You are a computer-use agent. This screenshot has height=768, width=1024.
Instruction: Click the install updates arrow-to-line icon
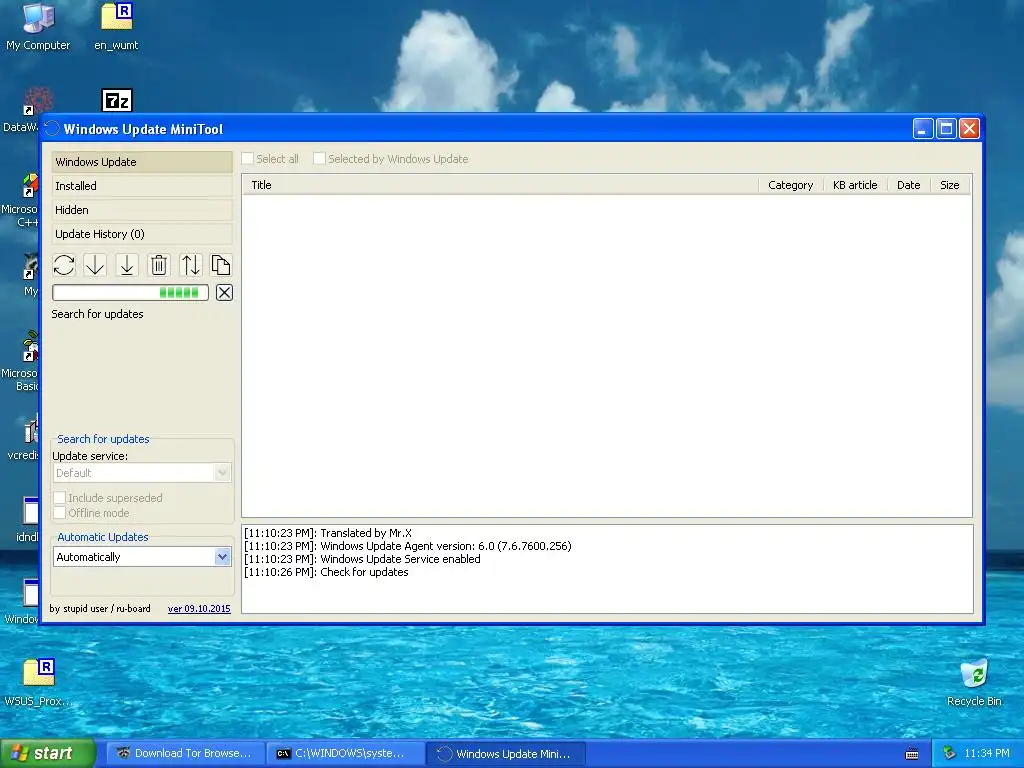click(127, 265)
